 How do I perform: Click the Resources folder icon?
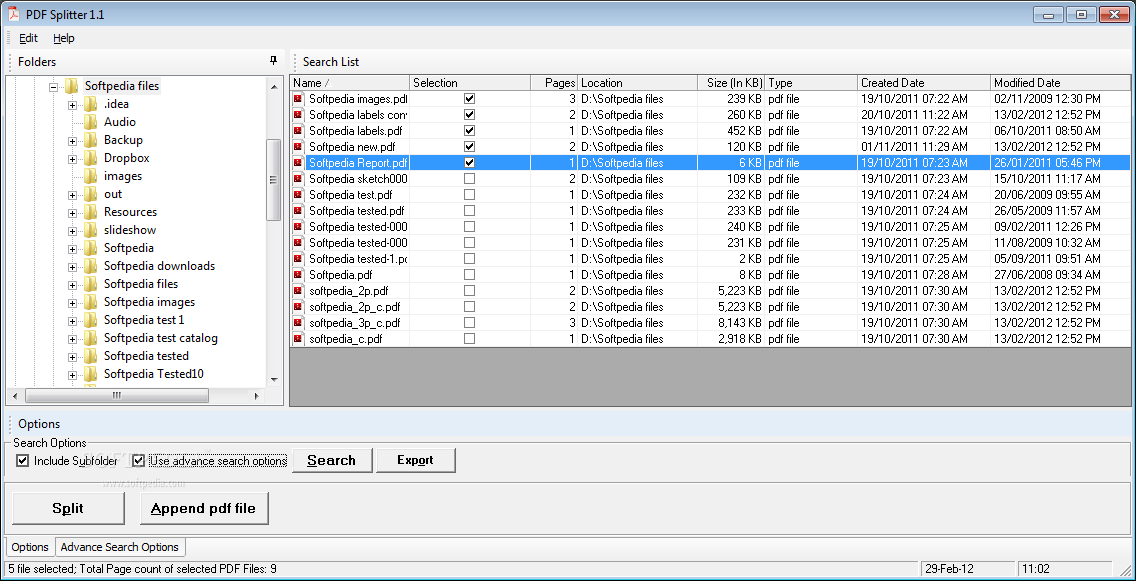tap(91, 212)
